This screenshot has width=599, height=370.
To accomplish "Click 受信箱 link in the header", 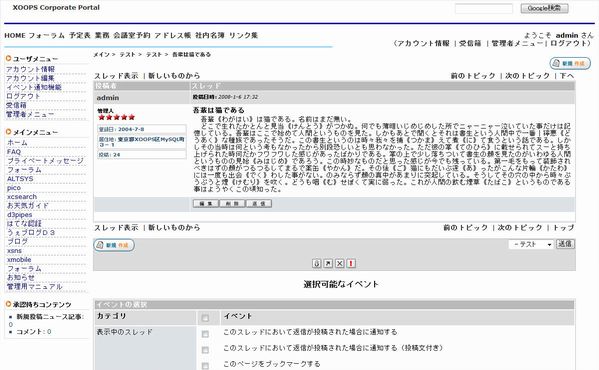I will tap(470, 44).
